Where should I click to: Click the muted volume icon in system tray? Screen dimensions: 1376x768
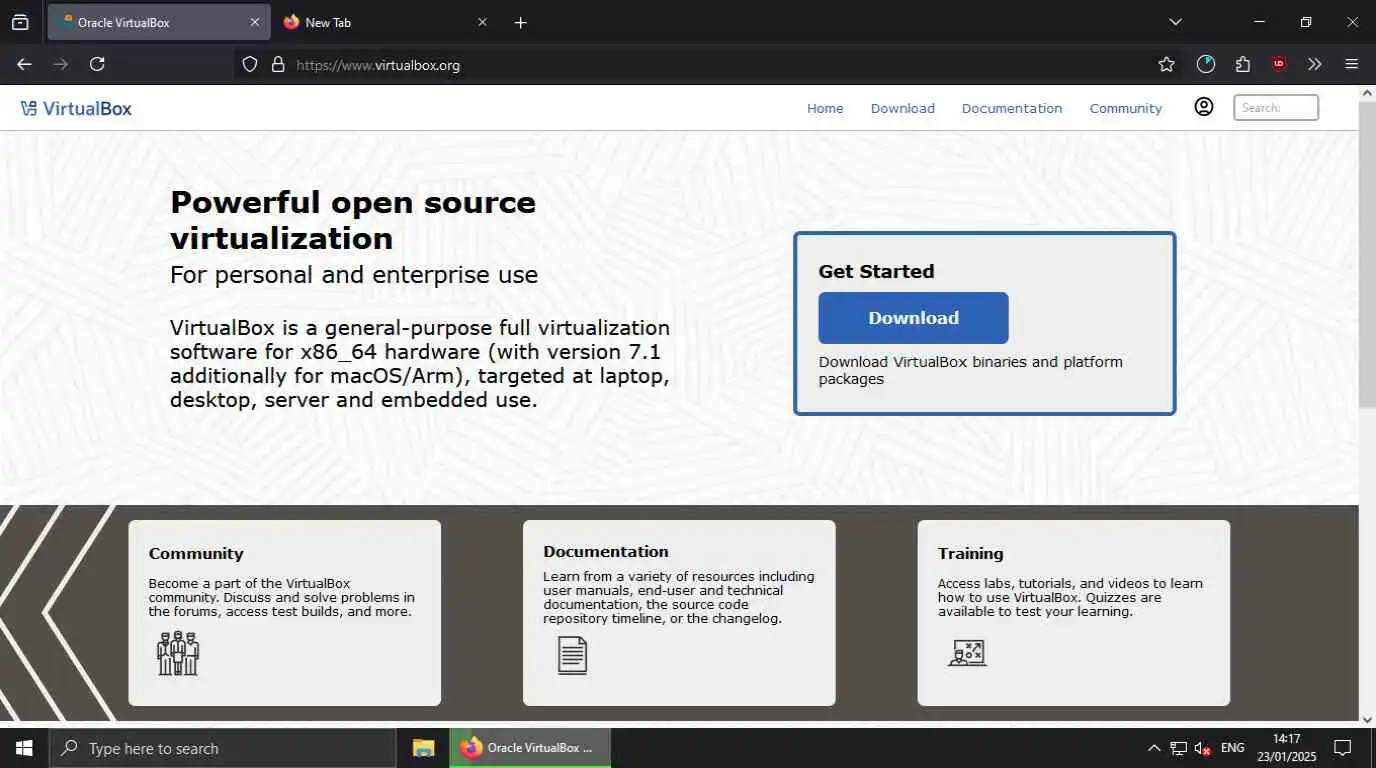(x=1203, y=748)
